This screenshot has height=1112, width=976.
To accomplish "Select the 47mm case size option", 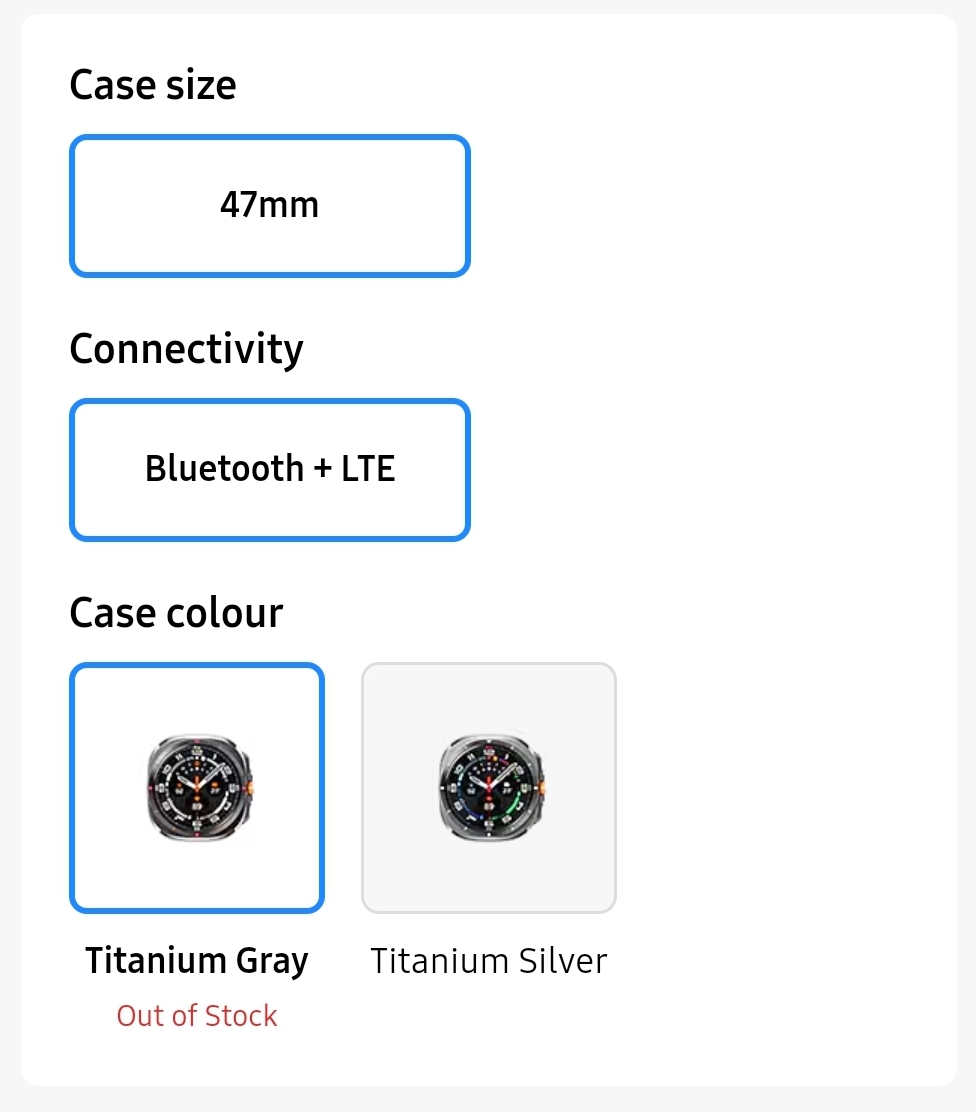I will 270,206.
